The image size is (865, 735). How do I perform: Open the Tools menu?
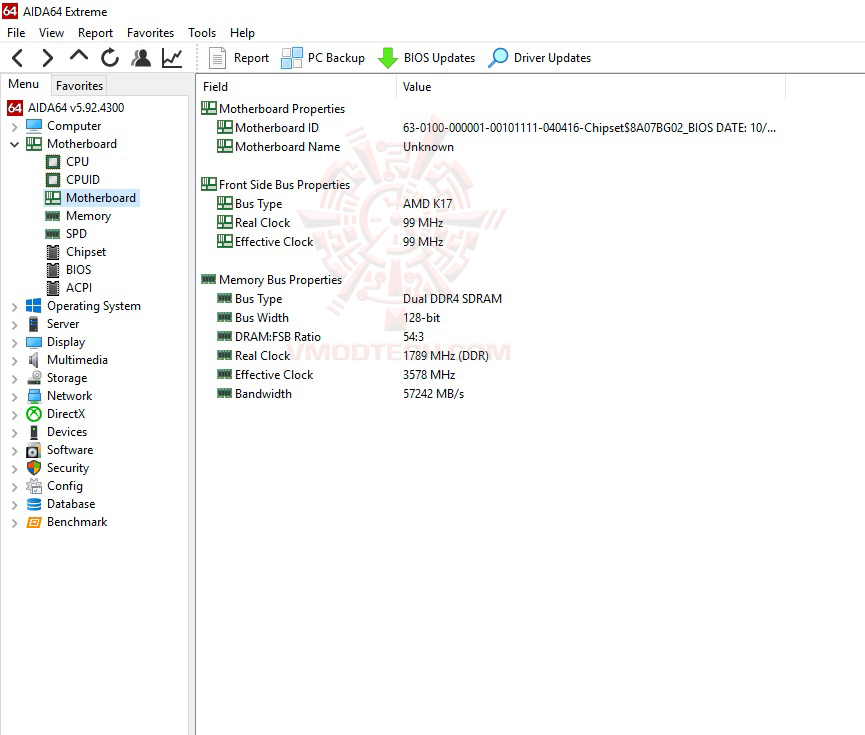[202, 33]
